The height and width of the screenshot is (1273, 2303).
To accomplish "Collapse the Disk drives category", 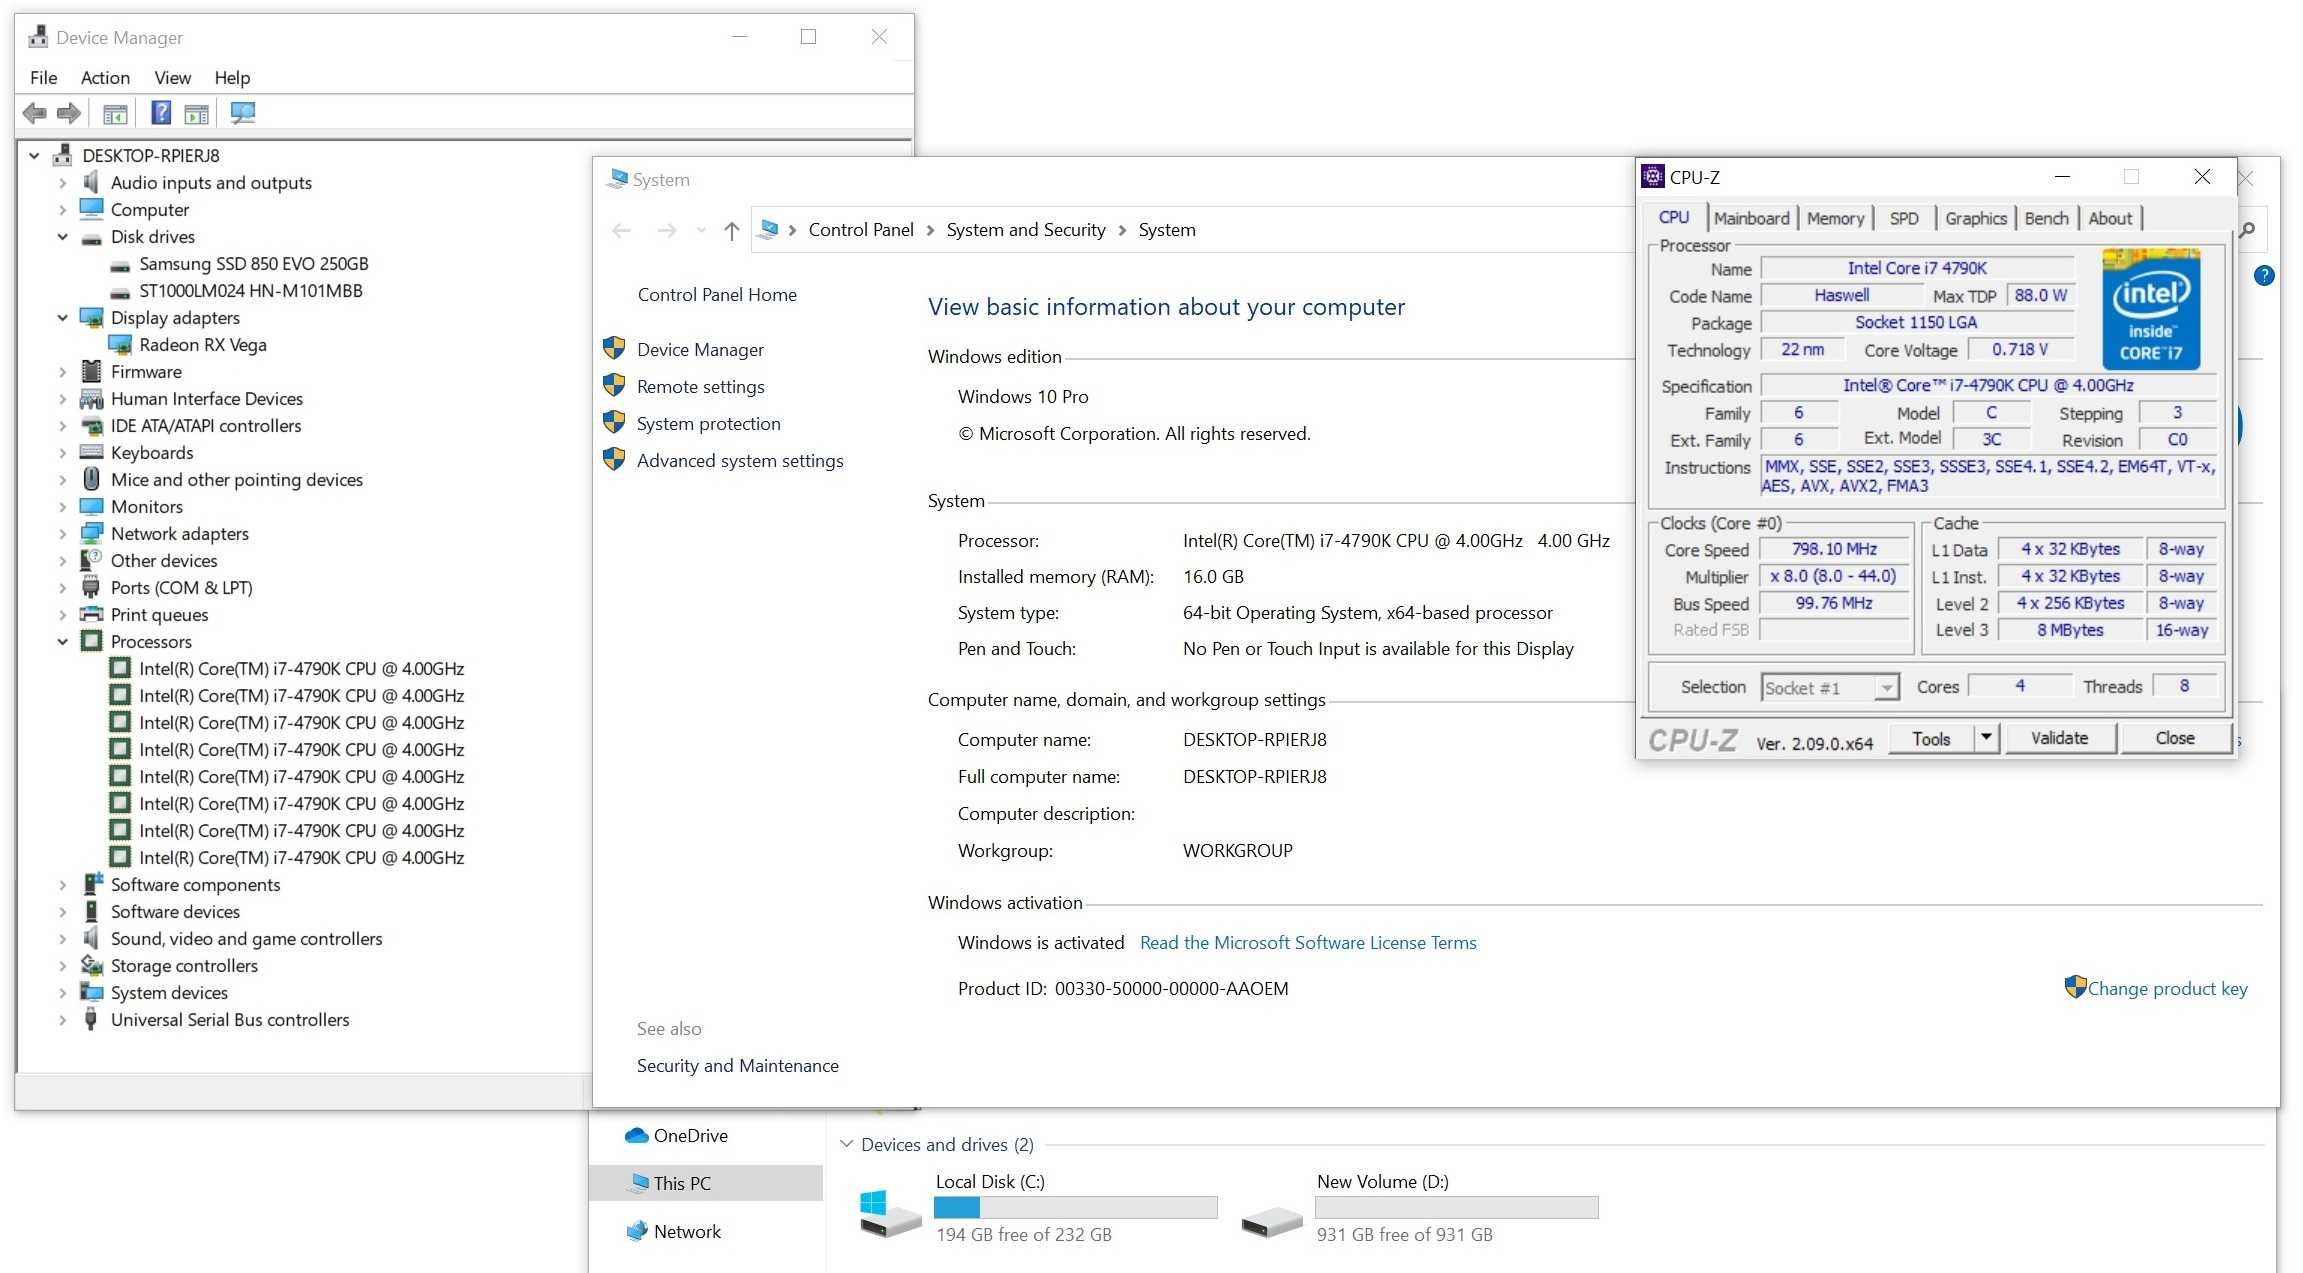I will point(62,237).
